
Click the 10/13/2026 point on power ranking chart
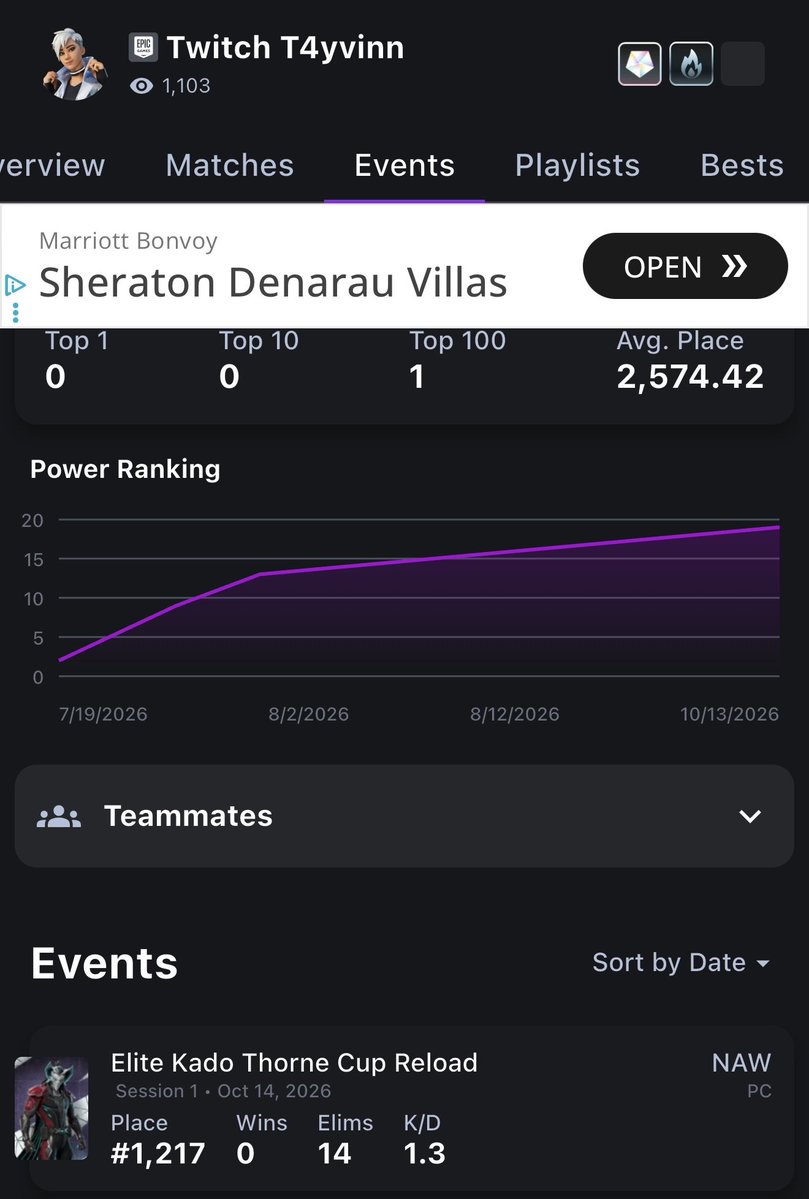[x=778, y=527]
